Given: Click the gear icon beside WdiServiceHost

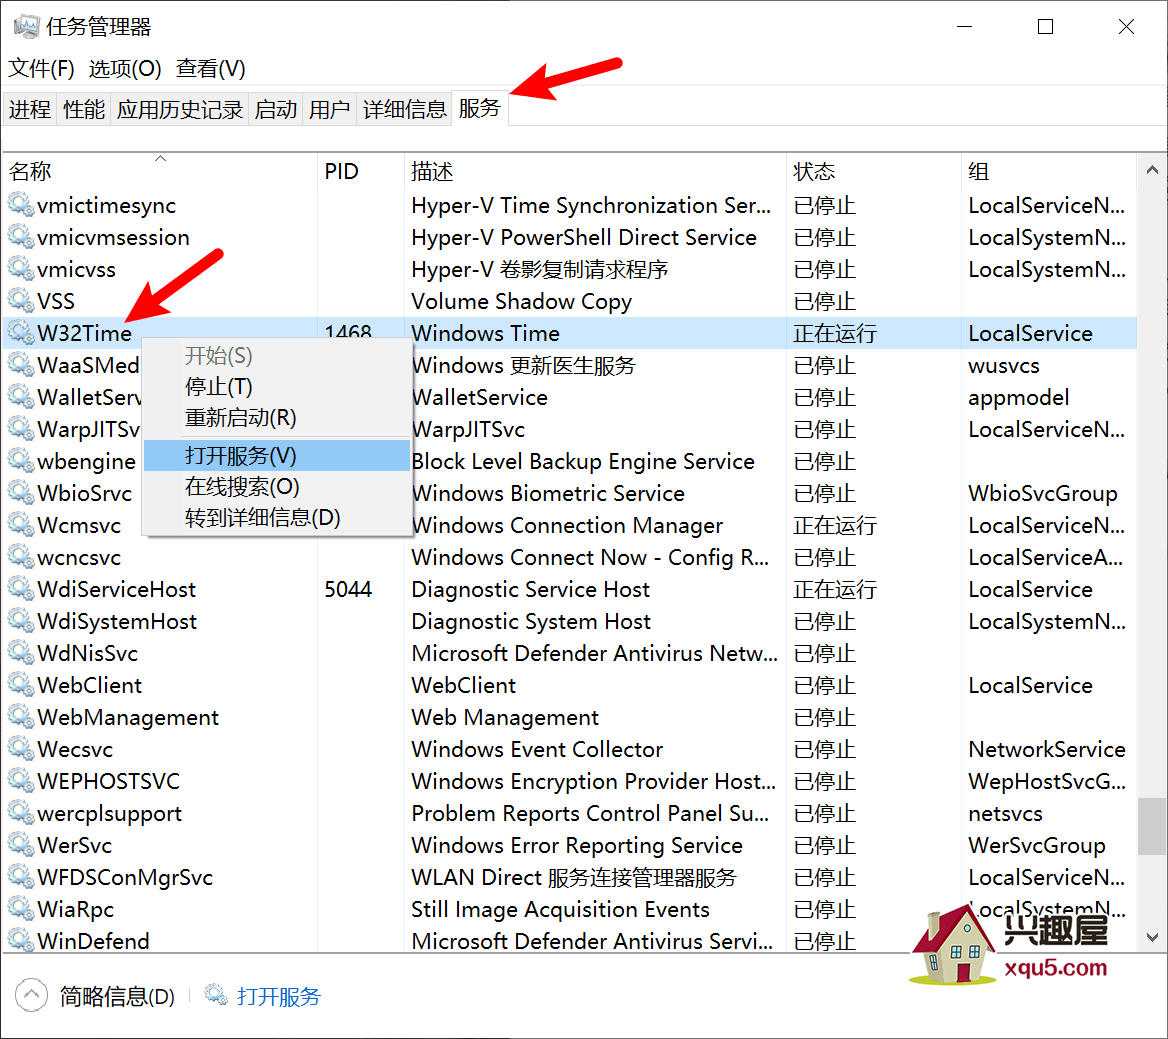Looking at the screenshot, I should [x=21, y=589].
